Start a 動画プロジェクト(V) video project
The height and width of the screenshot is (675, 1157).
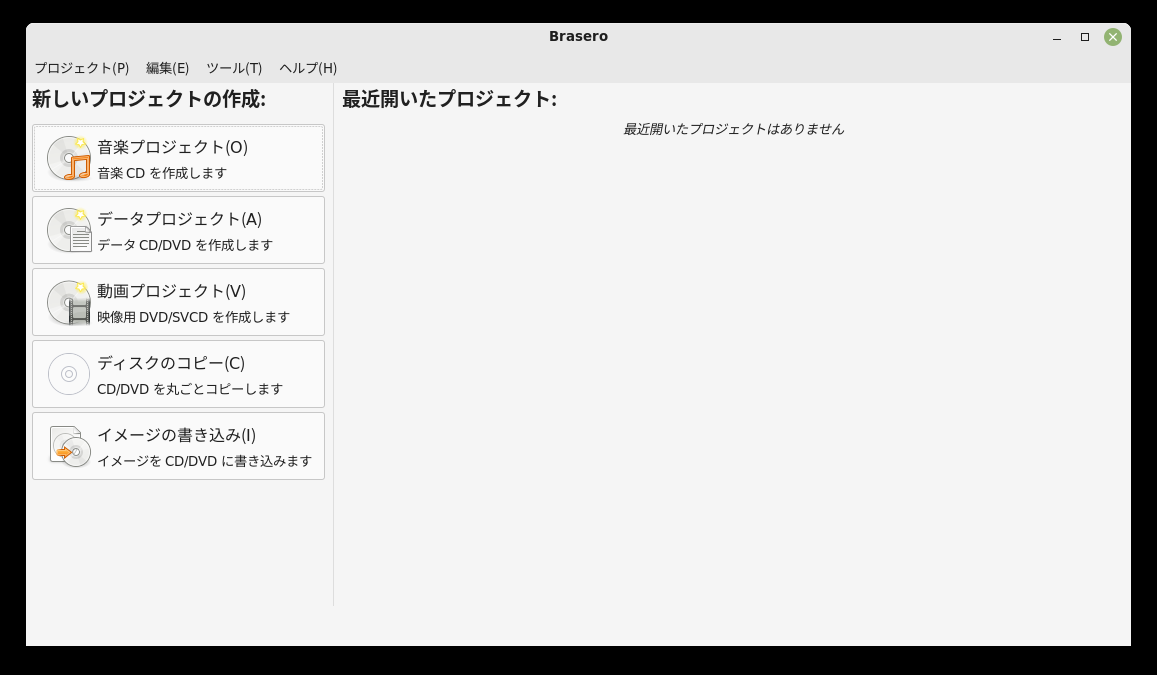(179, 302)
